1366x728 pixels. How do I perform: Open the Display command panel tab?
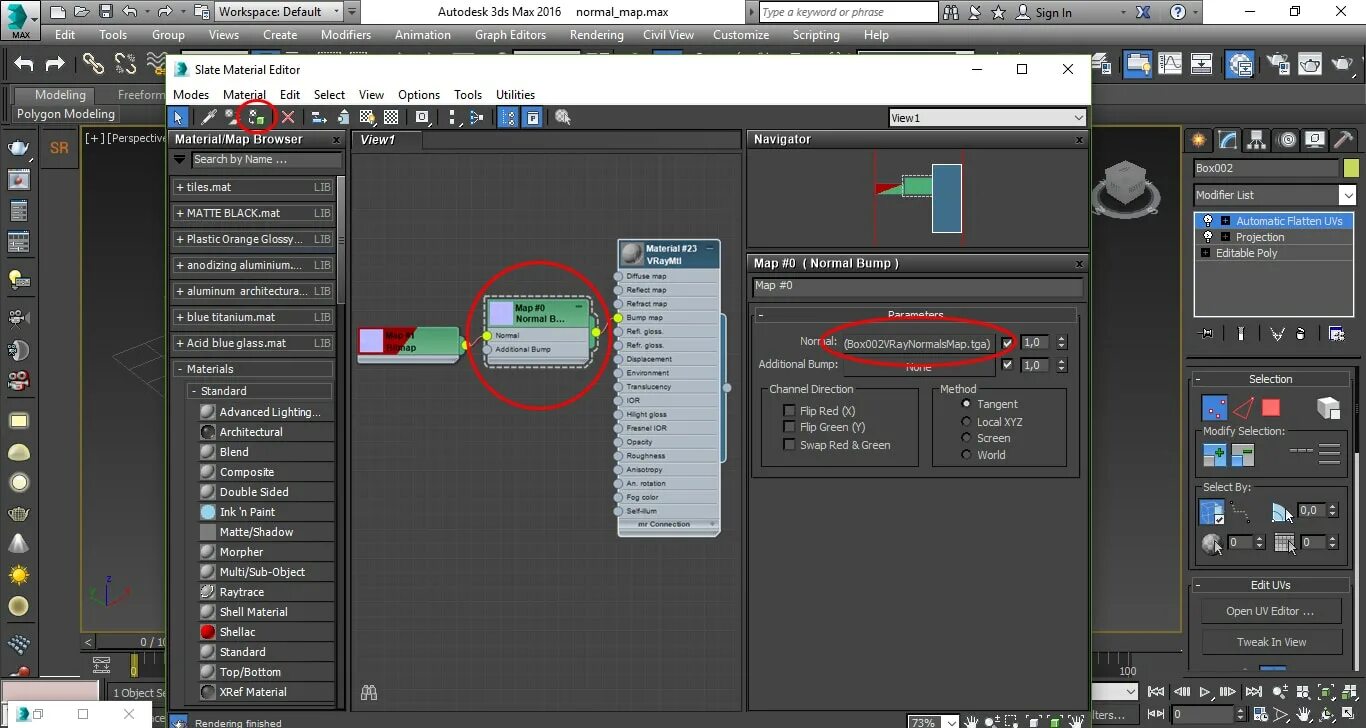[x=1316, y=140]
